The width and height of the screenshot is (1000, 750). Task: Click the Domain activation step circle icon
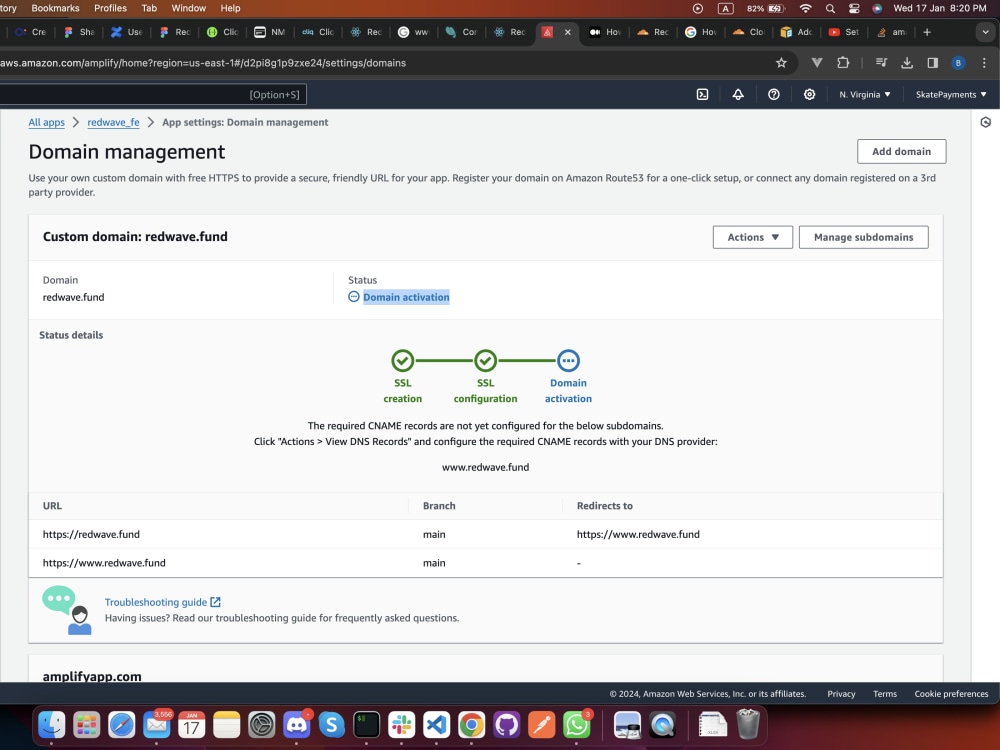pos(568,360)
